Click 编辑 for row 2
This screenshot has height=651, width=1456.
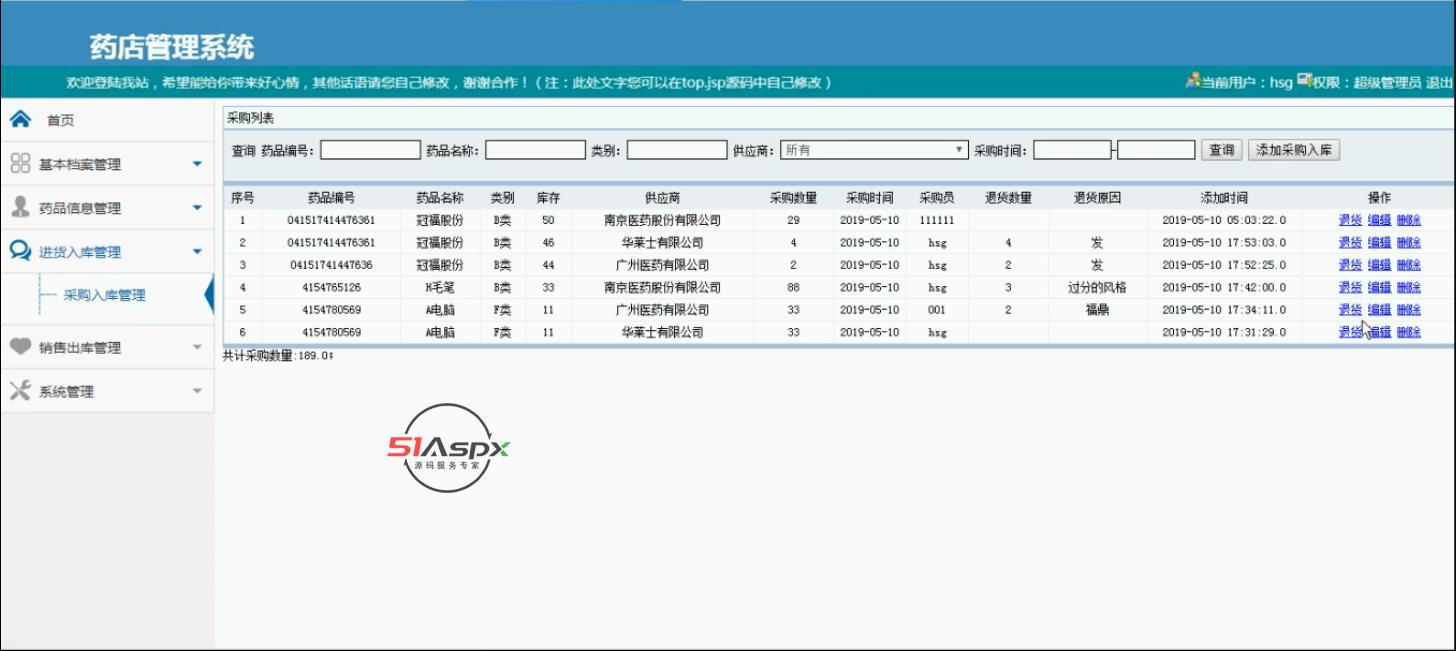[1379, 242]
